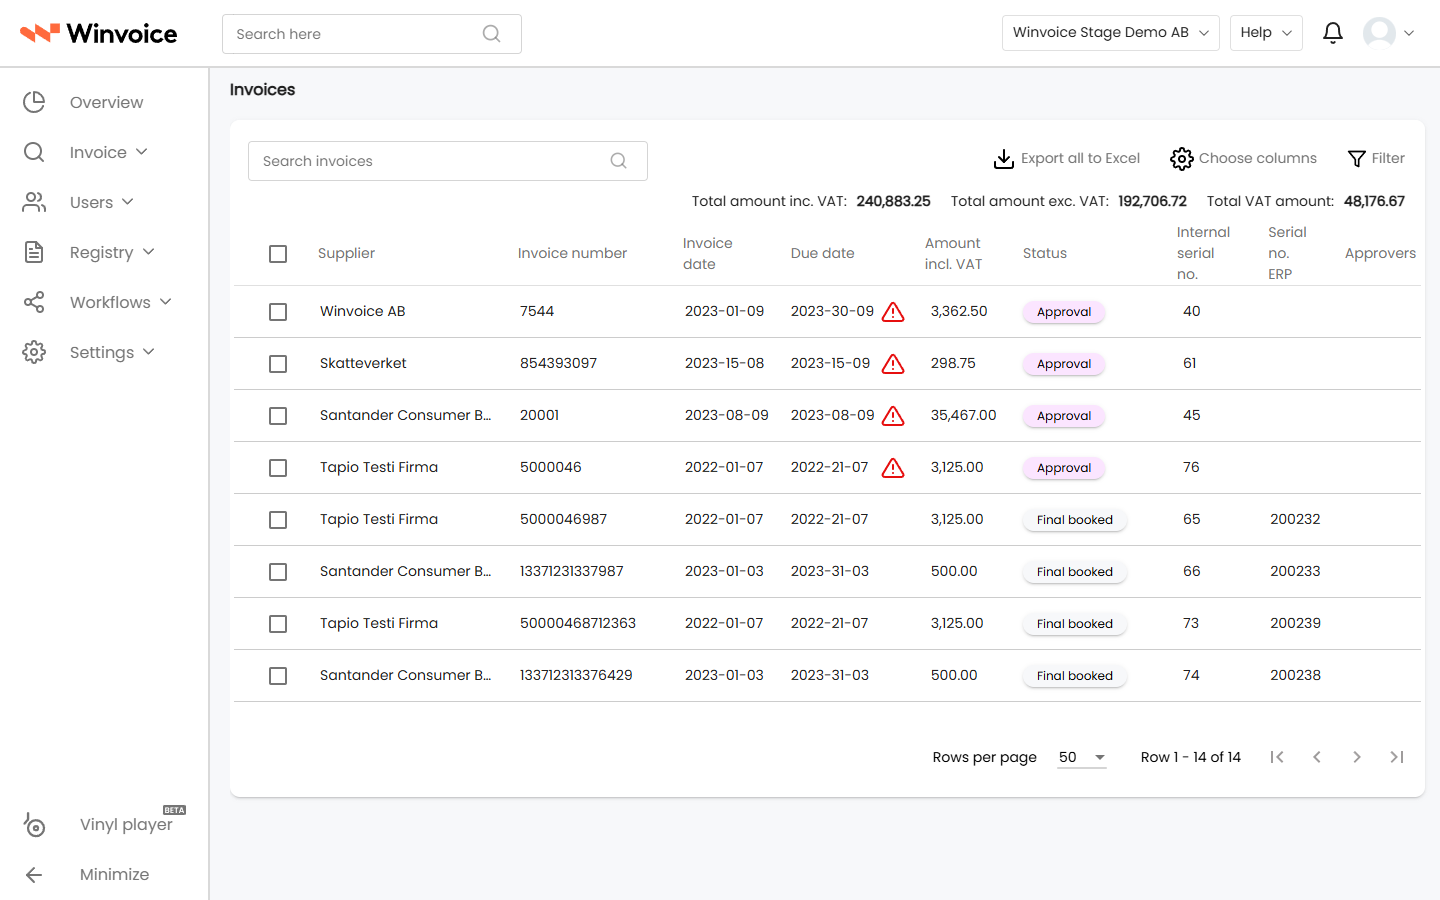Click warning triangle on Skatteverket due date
The image size is (1440, 900).
pos(893,364)
